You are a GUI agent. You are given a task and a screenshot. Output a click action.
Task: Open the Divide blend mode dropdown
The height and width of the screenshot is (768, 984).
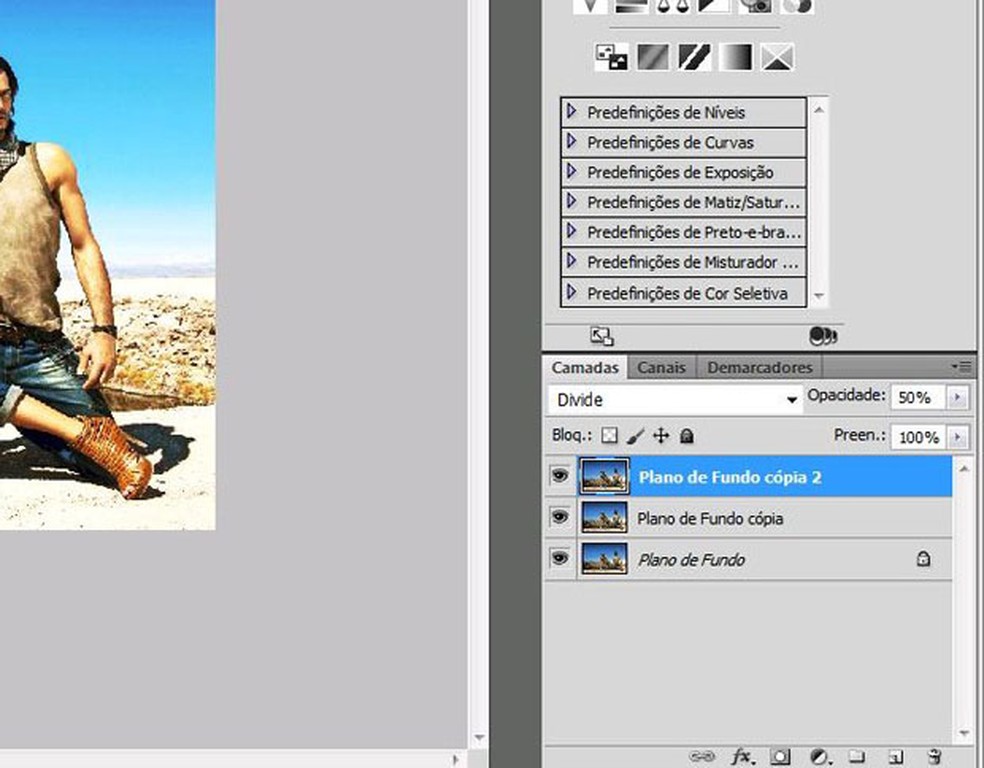pyautogui.click(x=675, y=400)
